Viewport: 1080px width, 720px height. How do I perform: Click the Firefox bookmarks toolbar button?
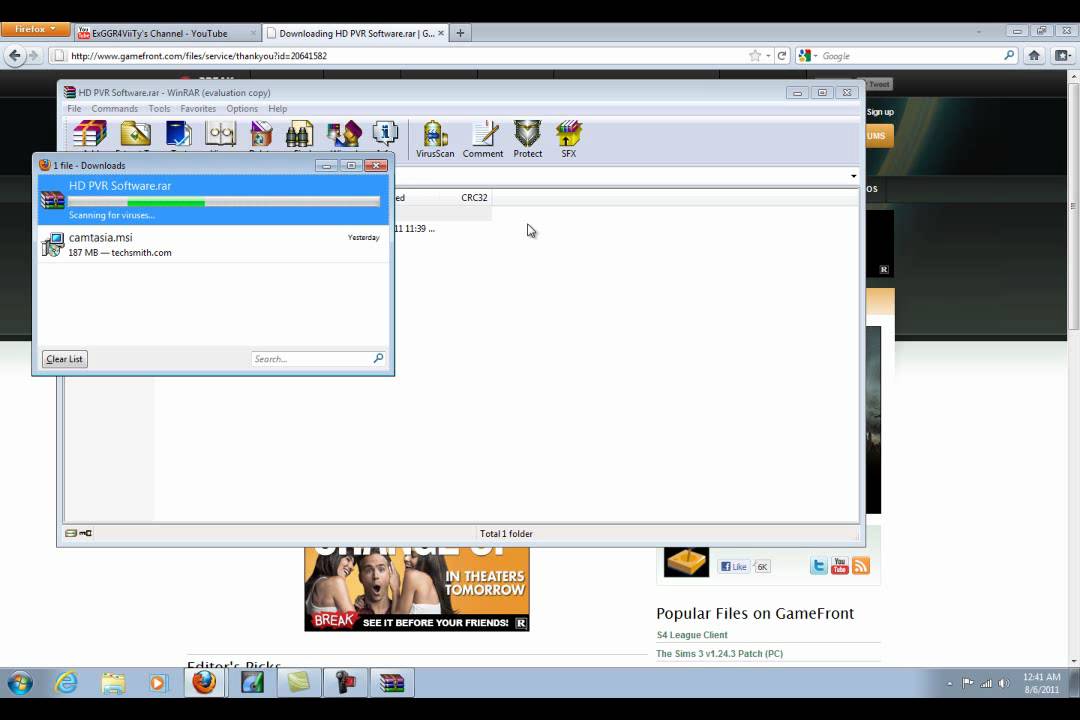tap(1063, 56)
